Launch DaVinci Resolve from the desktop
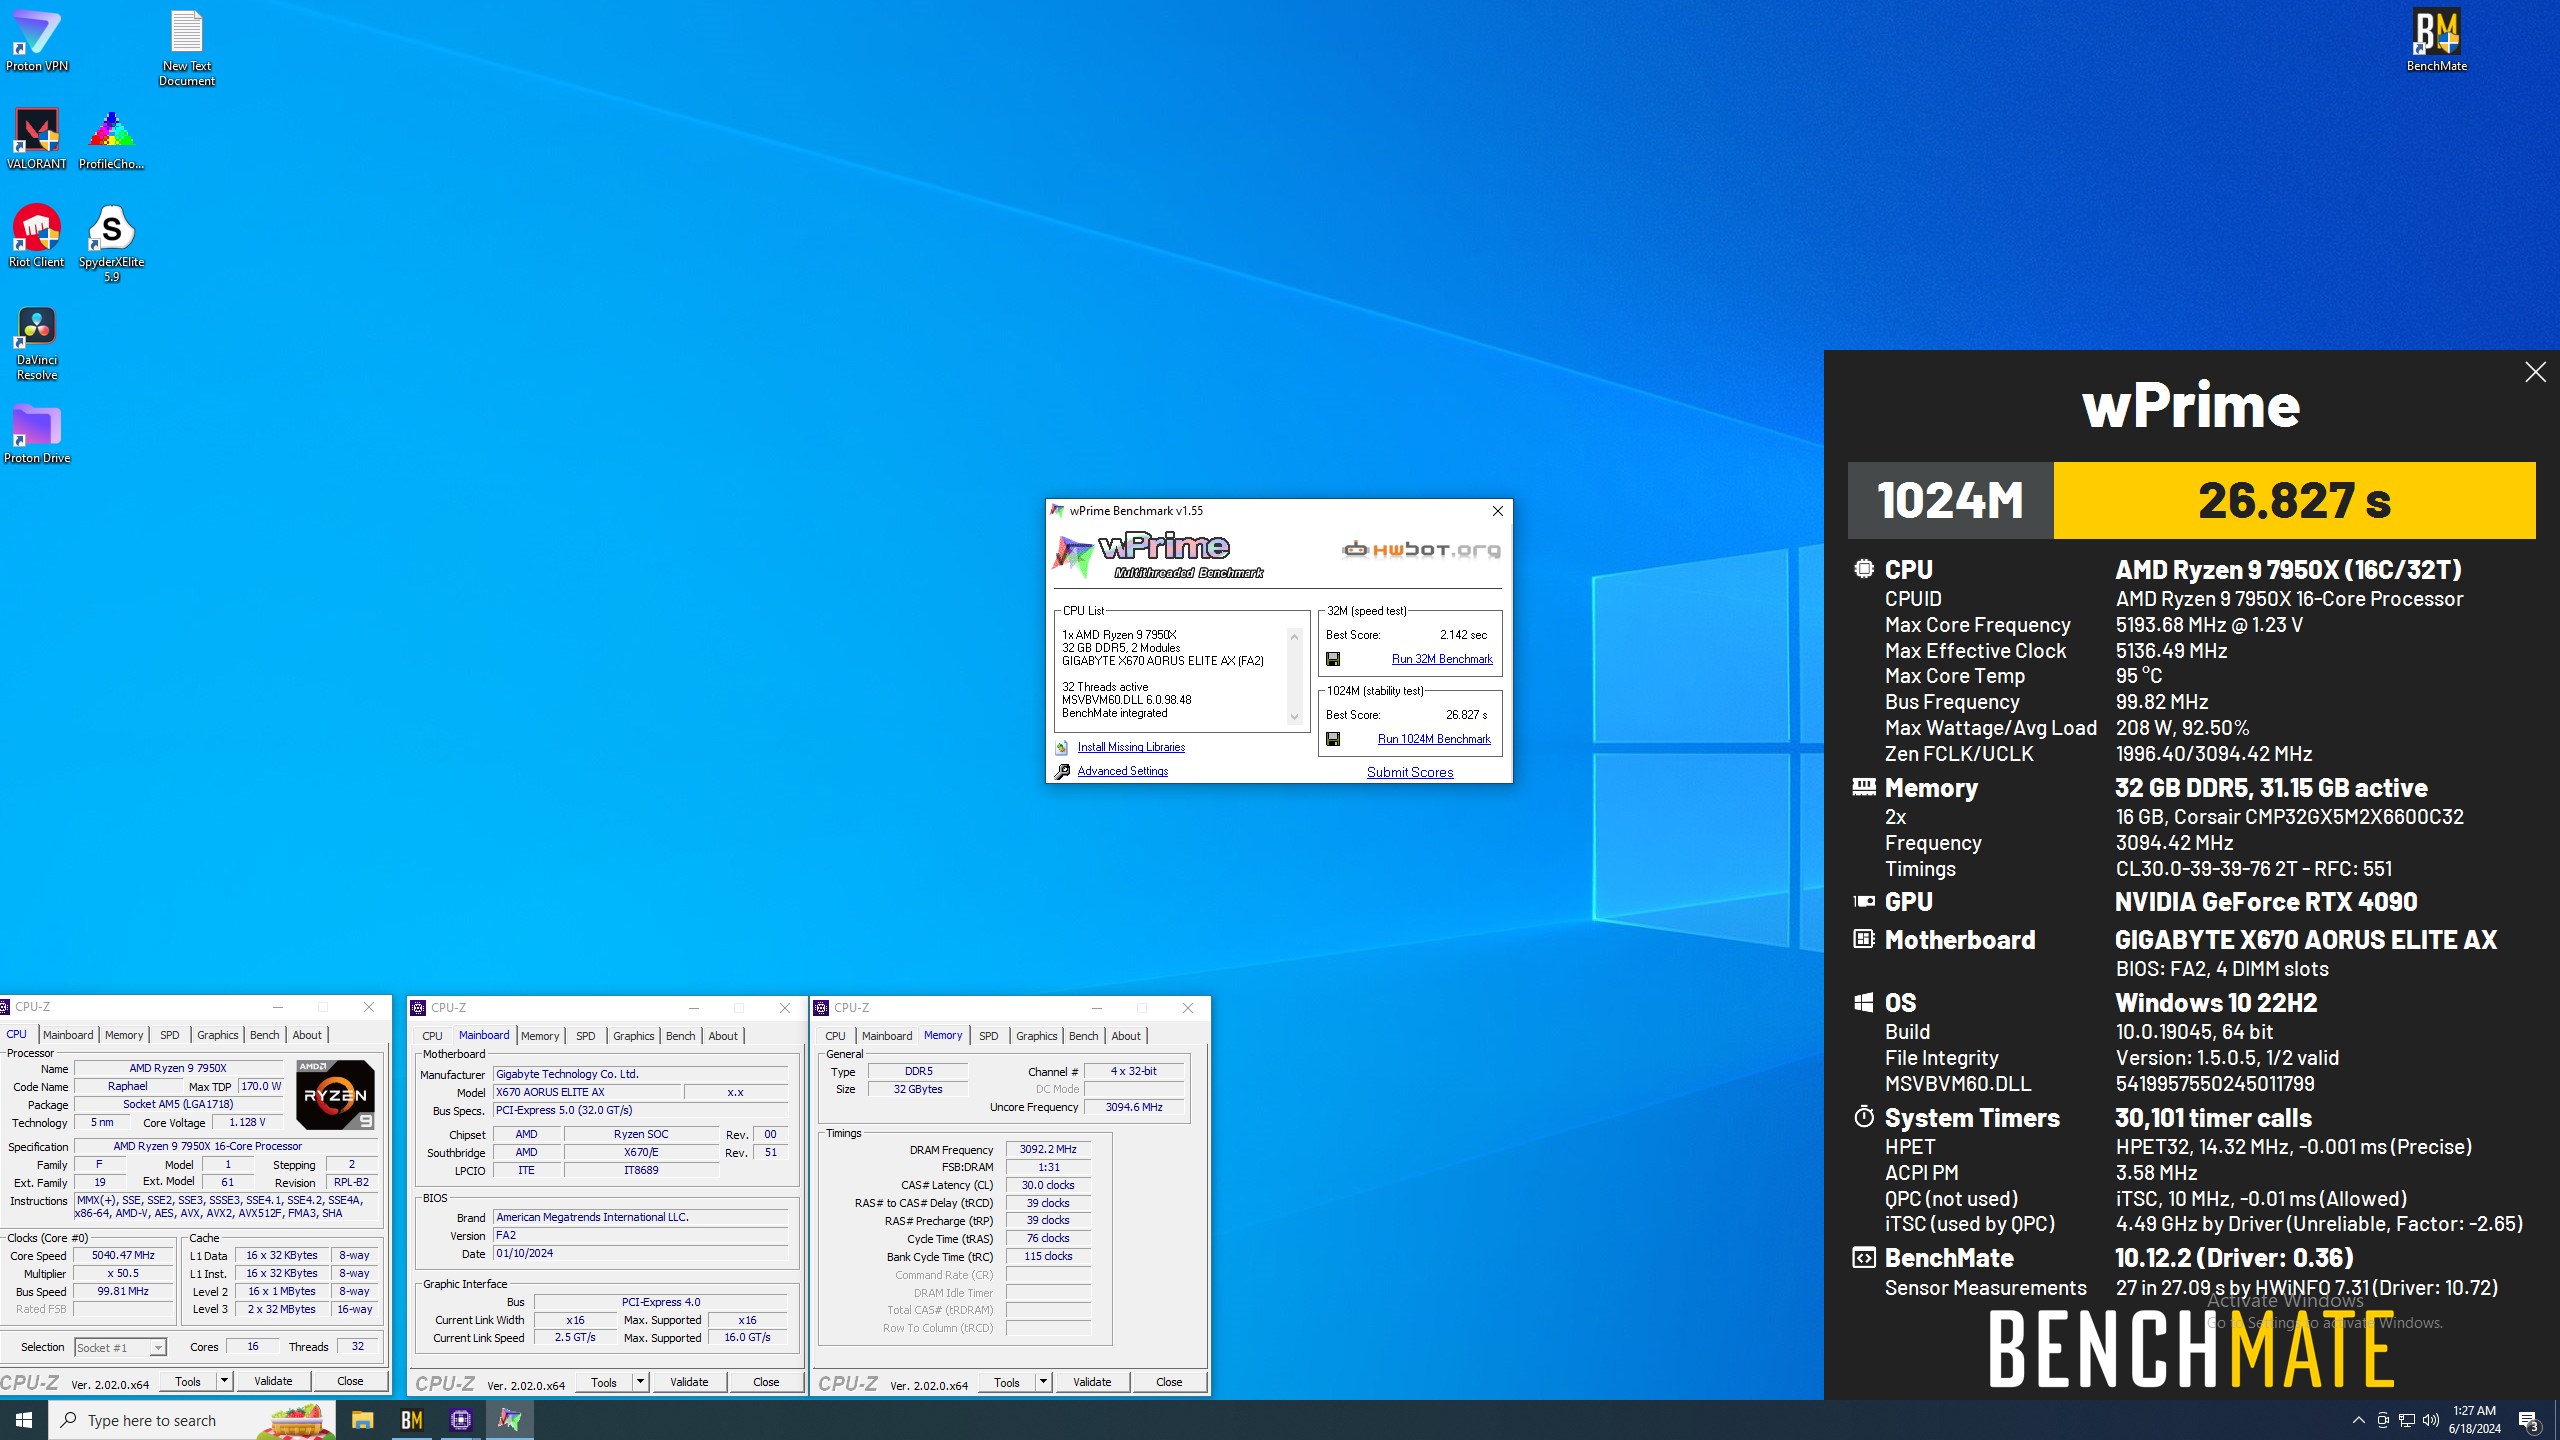 [36, 343]
